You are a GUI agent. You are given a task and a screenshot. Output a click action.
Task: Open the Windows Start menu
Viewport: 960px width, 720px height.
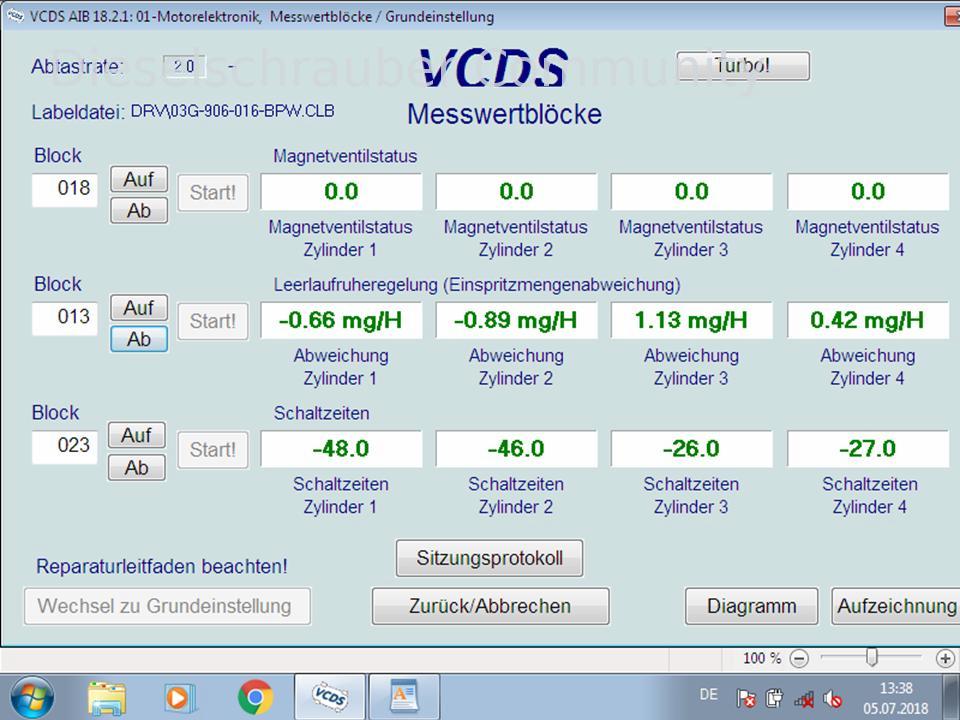point(31,697)
